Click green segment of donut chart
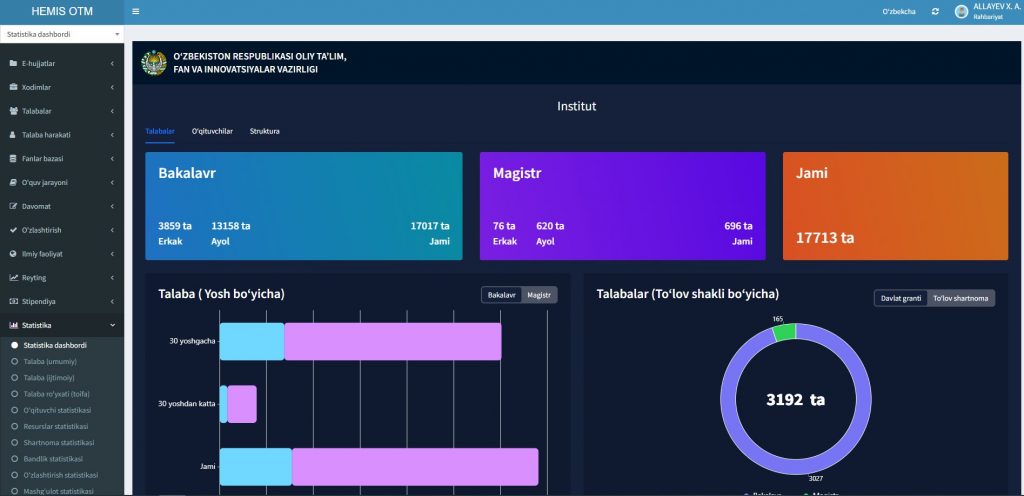The image size is (1024, 496). 784,331
